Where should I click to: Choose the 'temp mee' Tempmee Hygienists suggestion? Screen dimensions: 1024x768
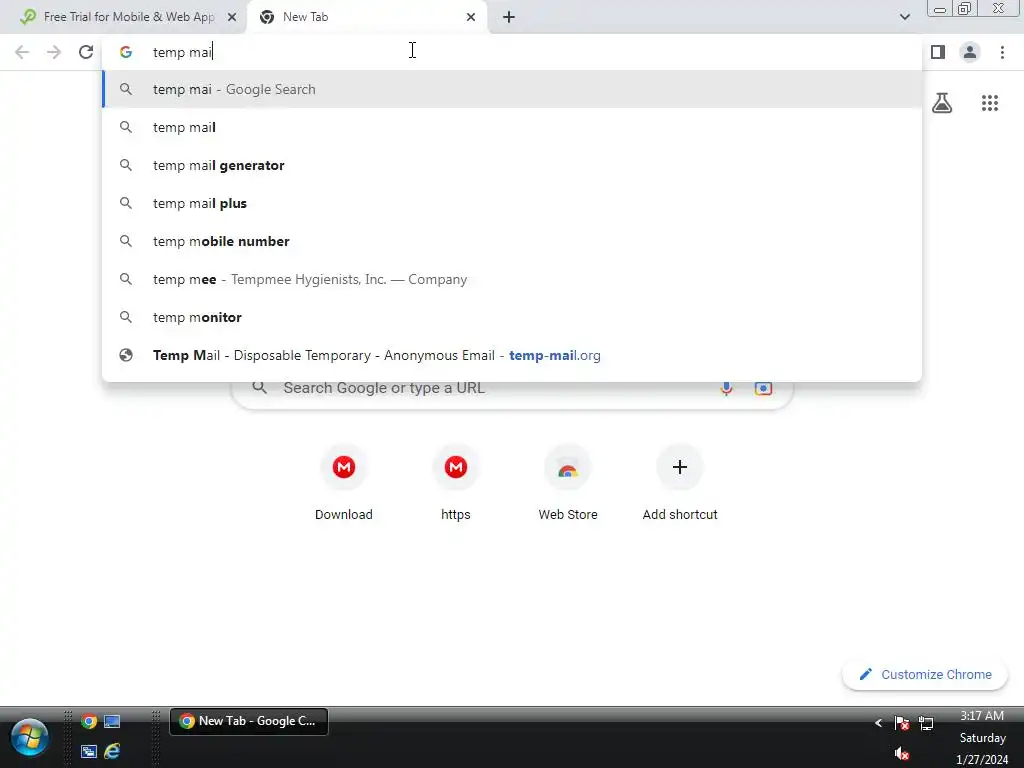pos(512,280)
